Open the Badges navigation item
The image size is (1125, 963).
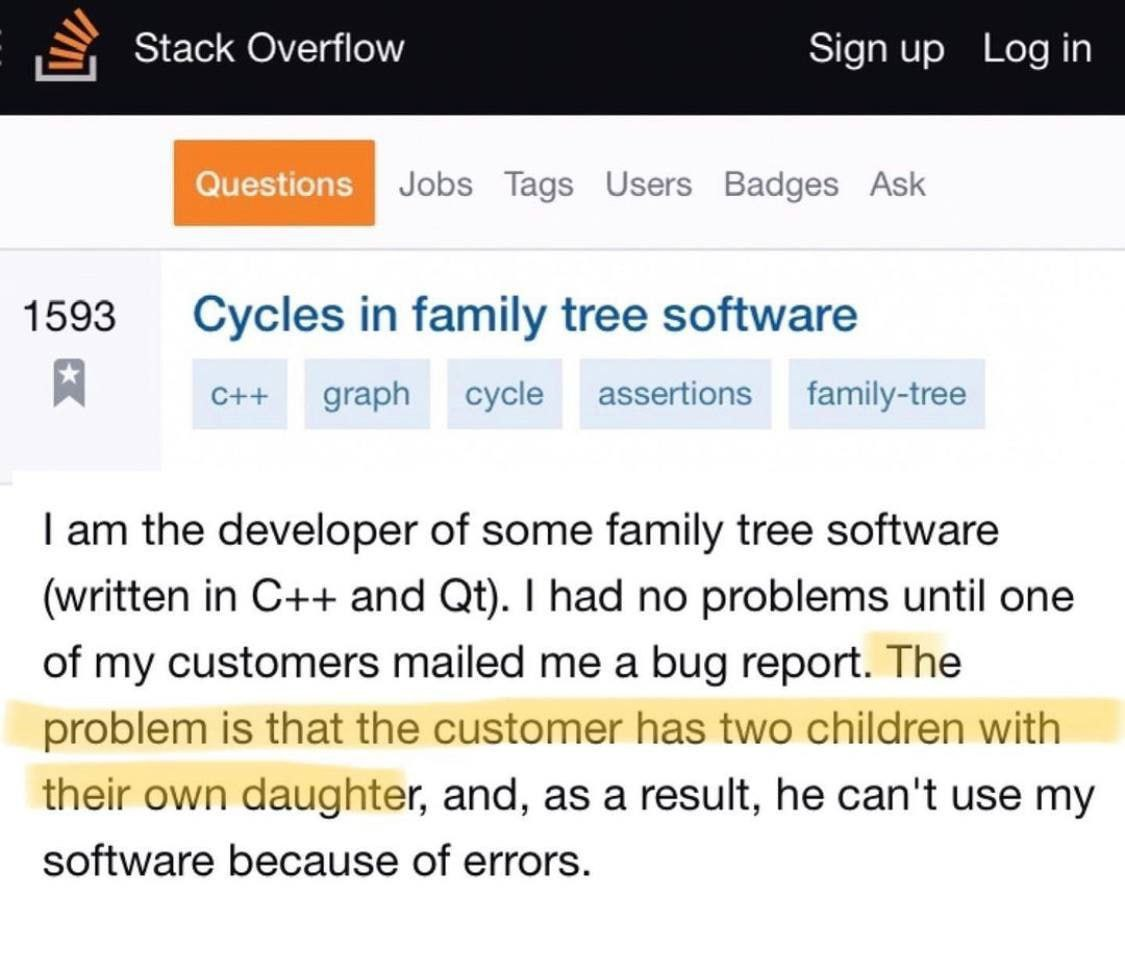(x=781, y=185)
